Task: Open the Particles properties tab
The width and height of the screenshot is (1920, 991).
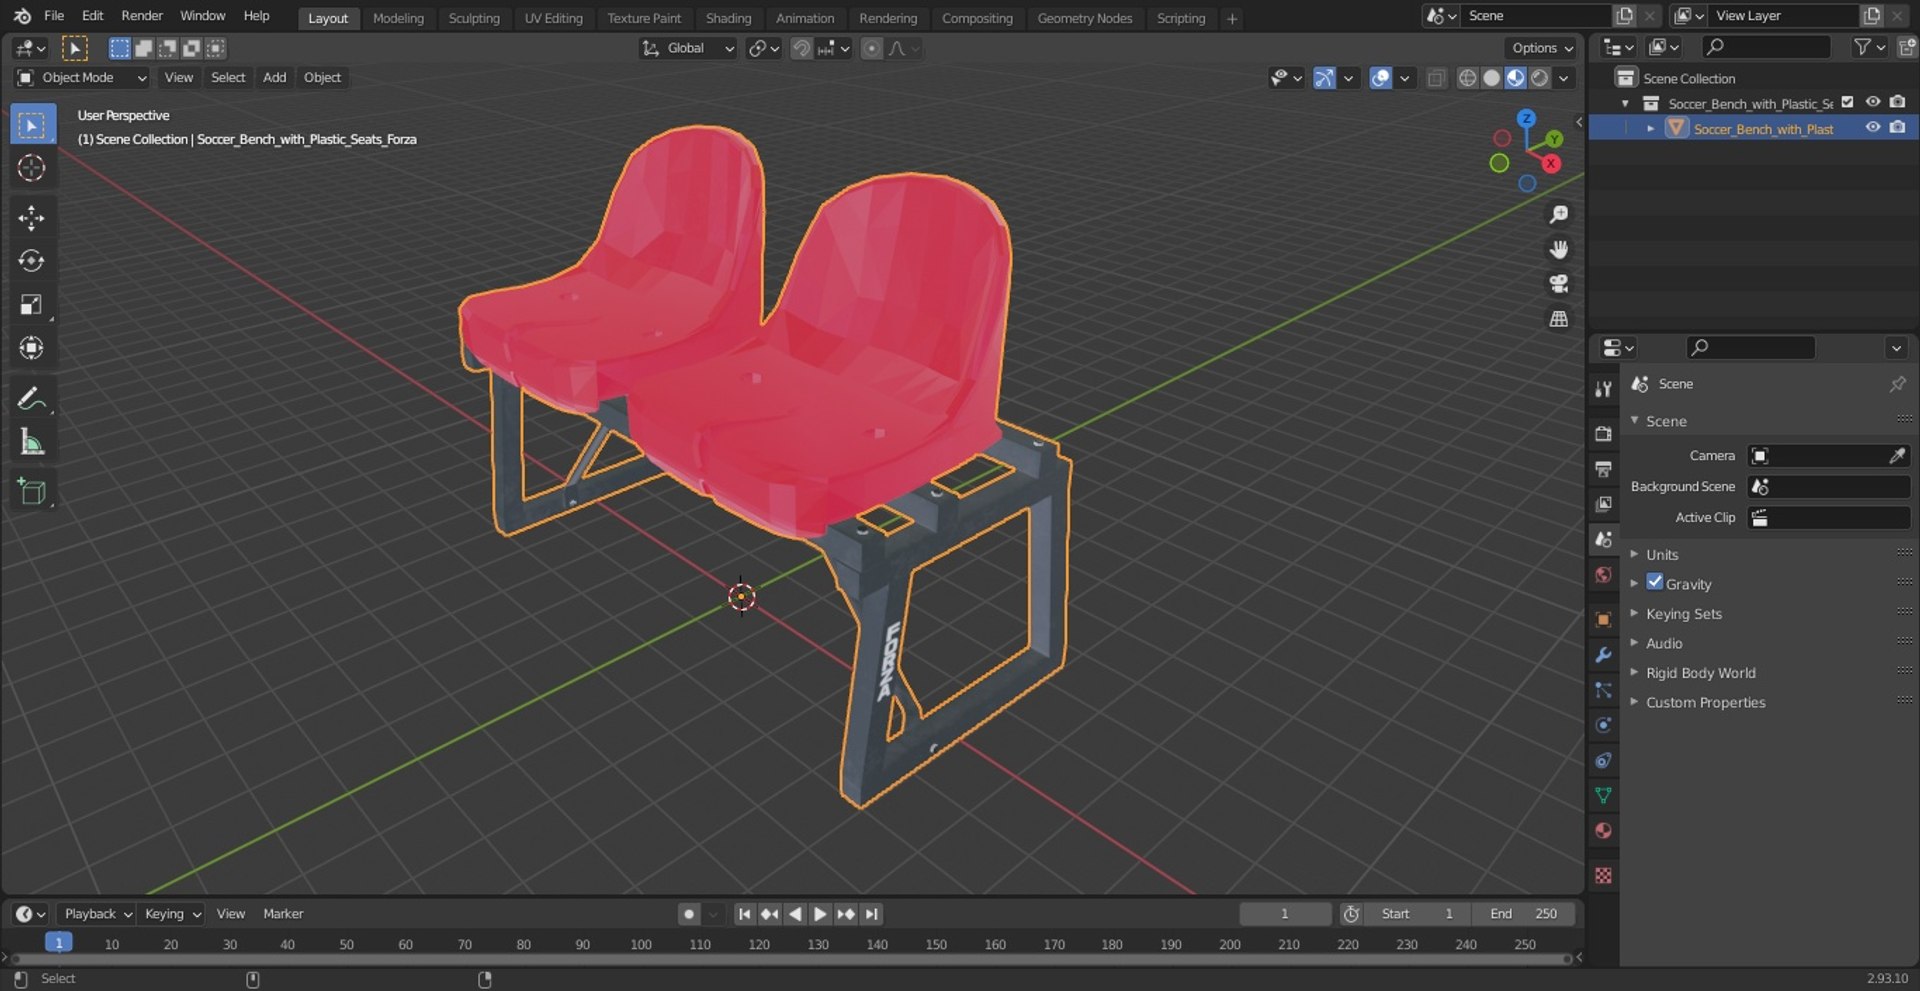Action: 1603,690
